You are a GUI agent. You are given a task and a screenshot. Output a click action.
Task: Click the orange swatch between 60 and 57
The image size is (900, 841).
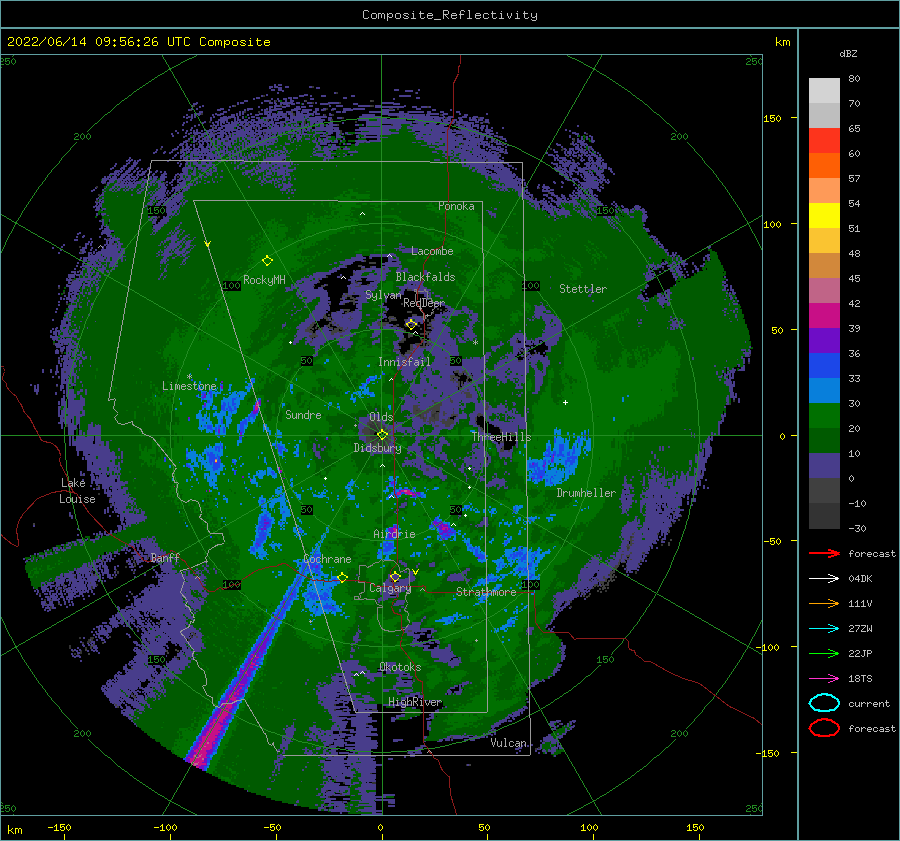[x=824, y=166]
